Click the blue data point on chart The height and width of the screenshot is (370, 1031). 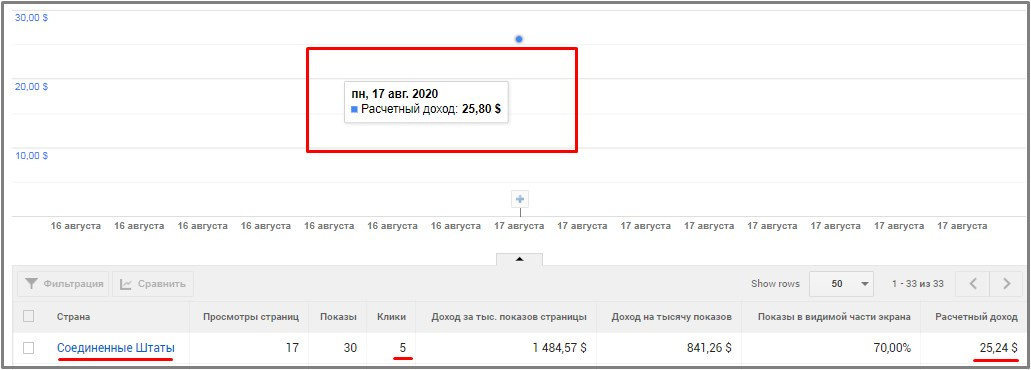tap(519, 39)
